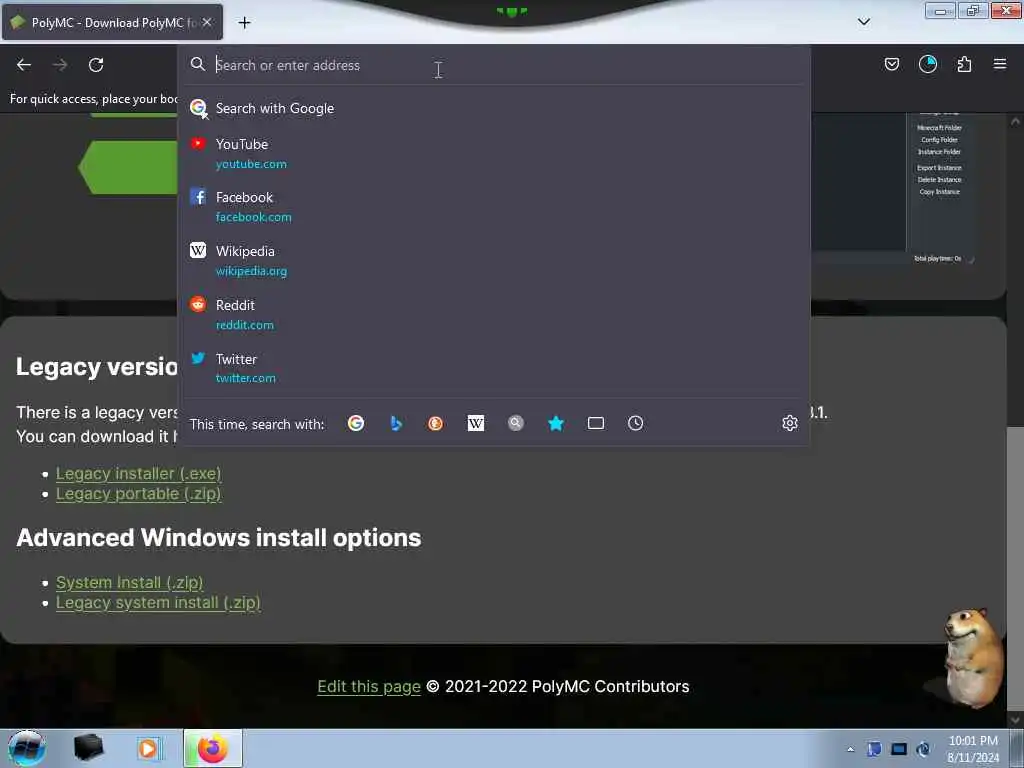The height and width of the screenshot is (768, 1024).
Task: Click the scrollbar up arrow
Action: (x=1015, y=121)
